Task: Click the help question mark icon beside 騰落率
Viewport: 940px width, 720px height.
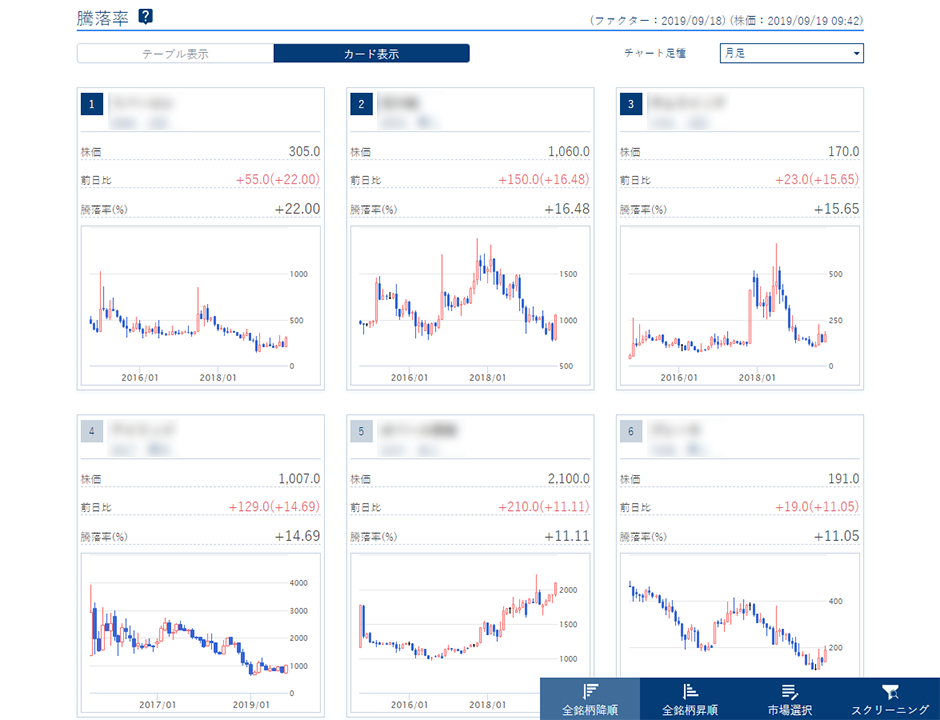Action: point(145,16)
